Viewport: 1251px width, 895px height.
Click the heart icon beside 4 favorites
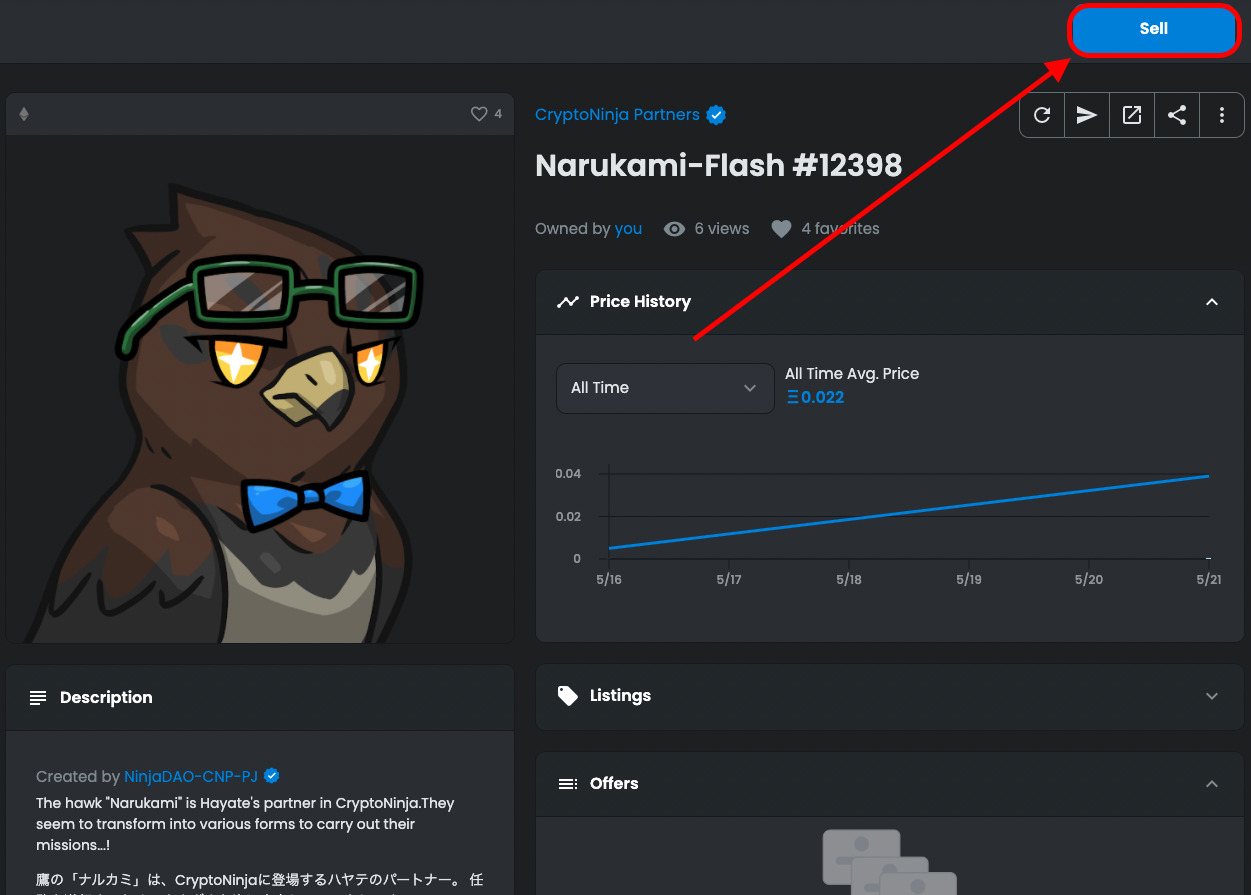point(781,229)
